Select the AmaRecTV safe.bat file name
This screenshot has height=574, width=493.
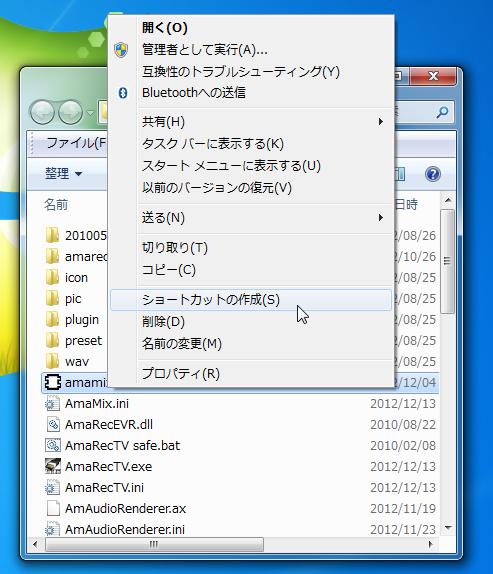122,446
